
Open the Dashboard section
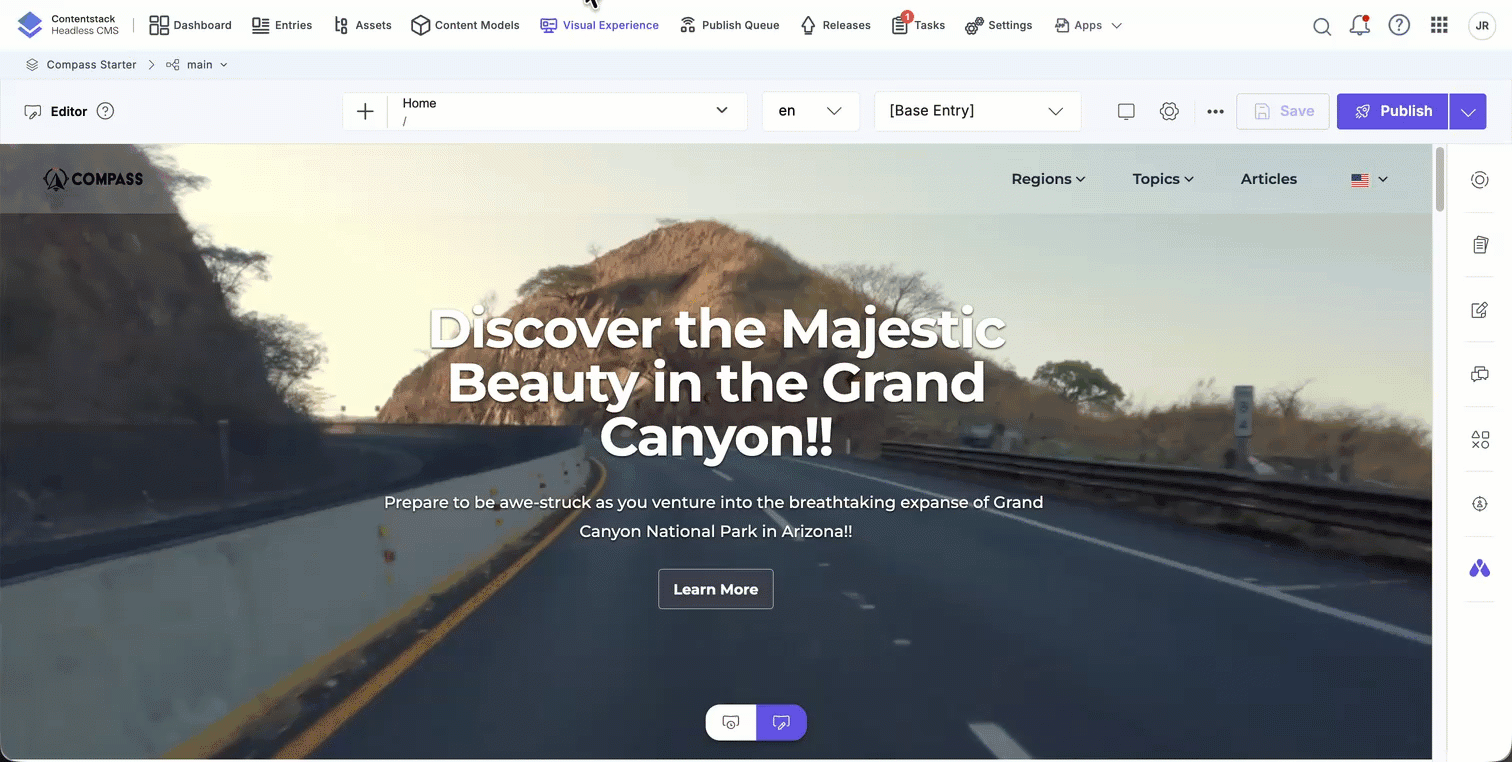coord(190,25)
